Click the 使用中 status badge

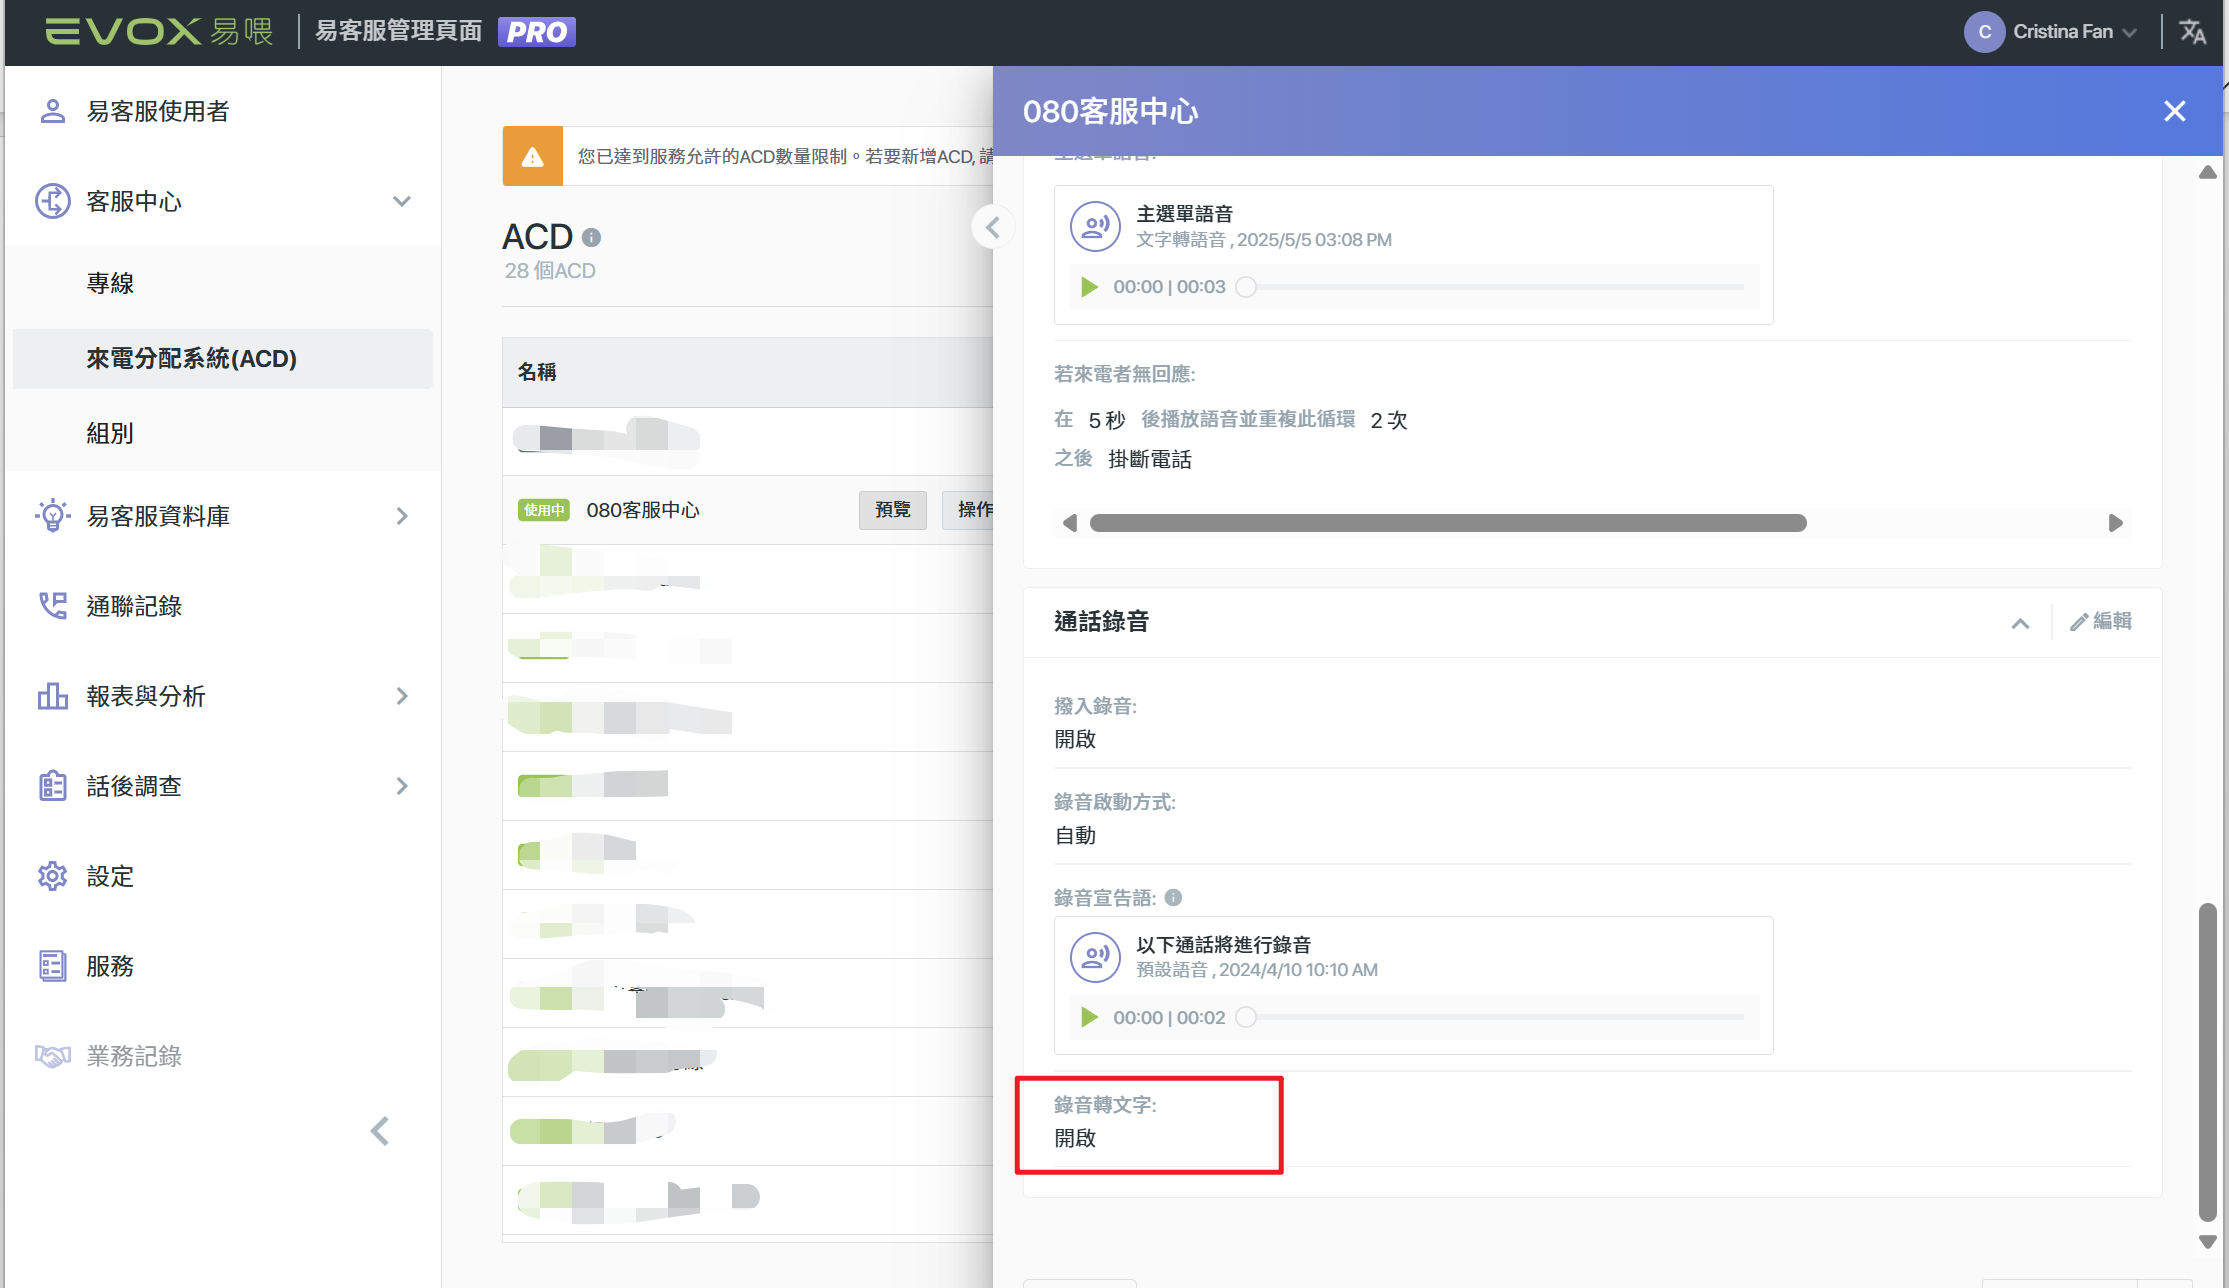(x=543, y=510)
